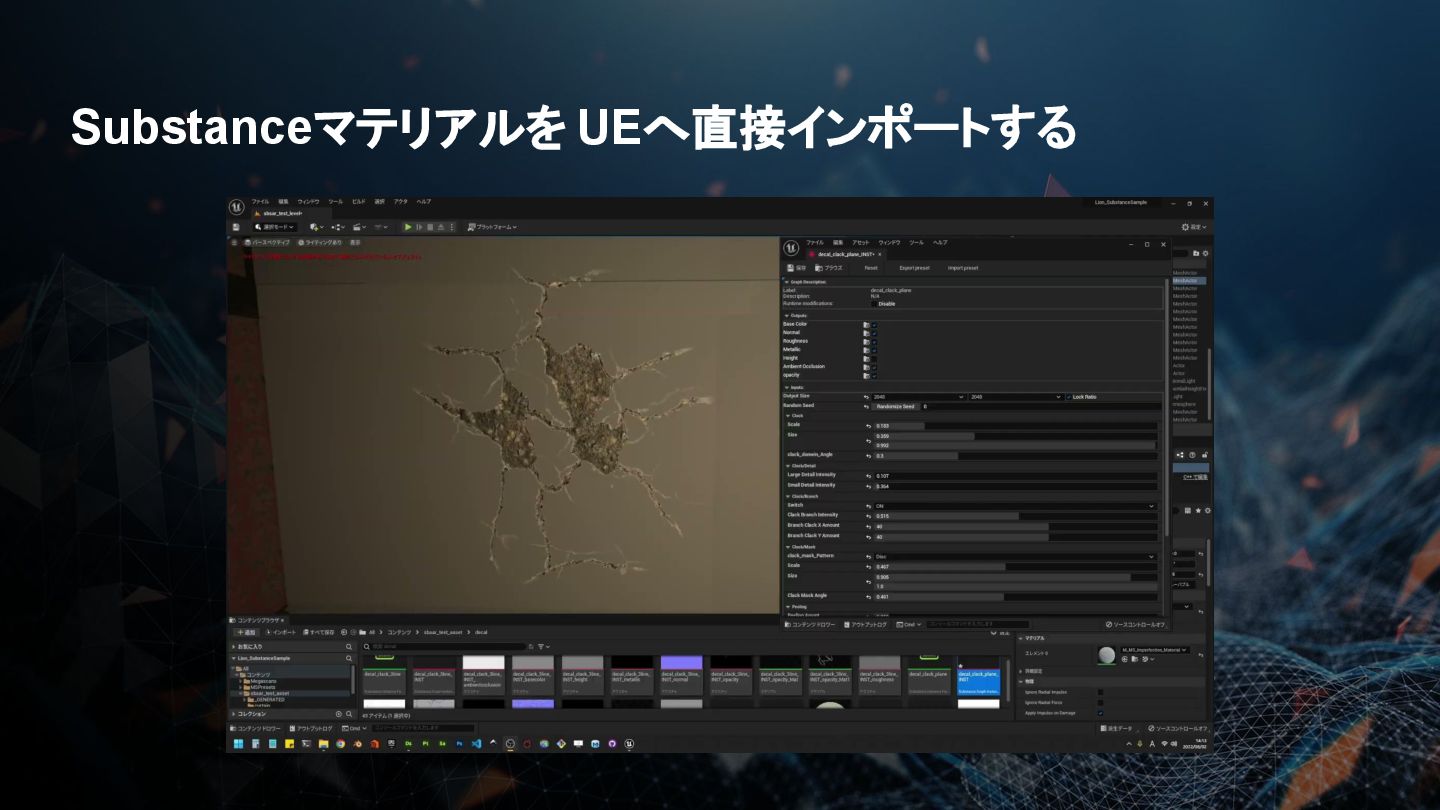This screenshot has height=810, width=1440.
Task: Click Import preset button
Action: coord(963,268)
